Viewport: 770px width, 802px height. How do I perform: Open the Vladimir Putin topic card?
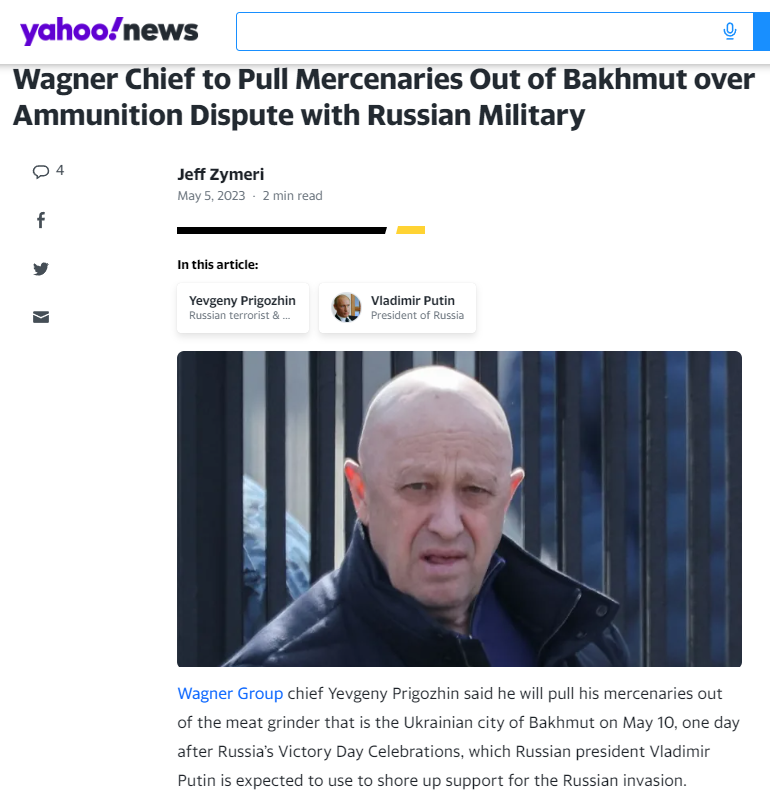click(x=398, y=308)
